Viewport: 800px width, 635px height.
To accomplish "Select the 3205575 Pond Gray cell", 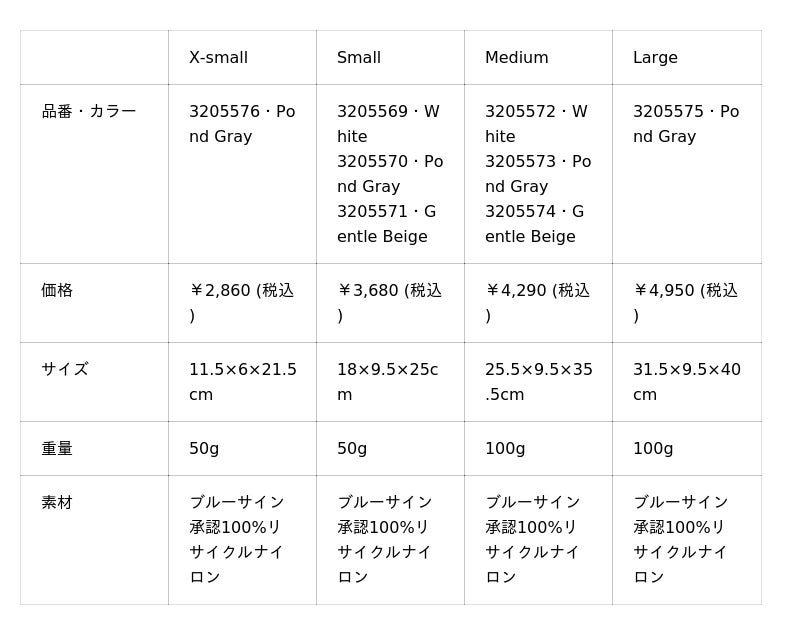I will (x=687, y=174).
